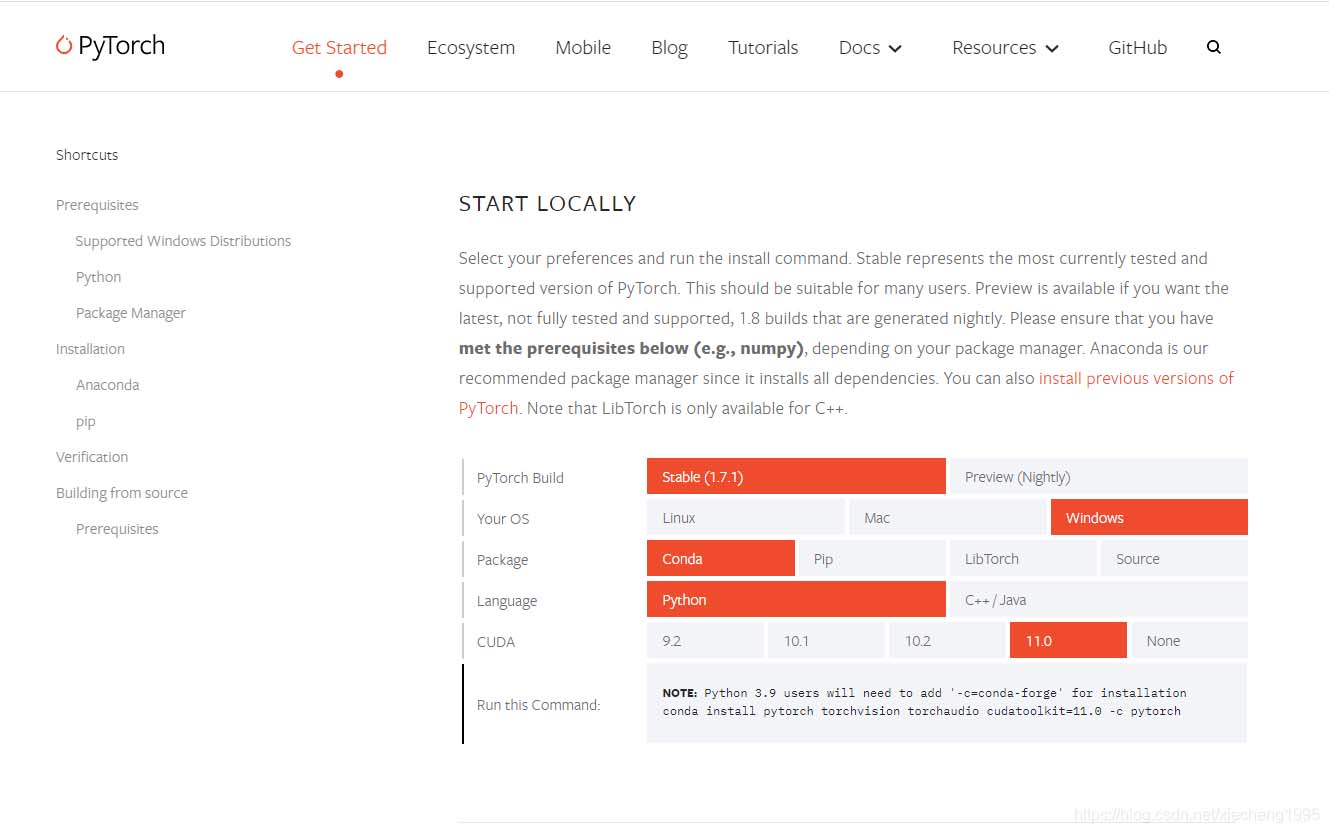Select the LibTorch package option
Viewport: 1329px width, 833px height.
[1023, 558]
